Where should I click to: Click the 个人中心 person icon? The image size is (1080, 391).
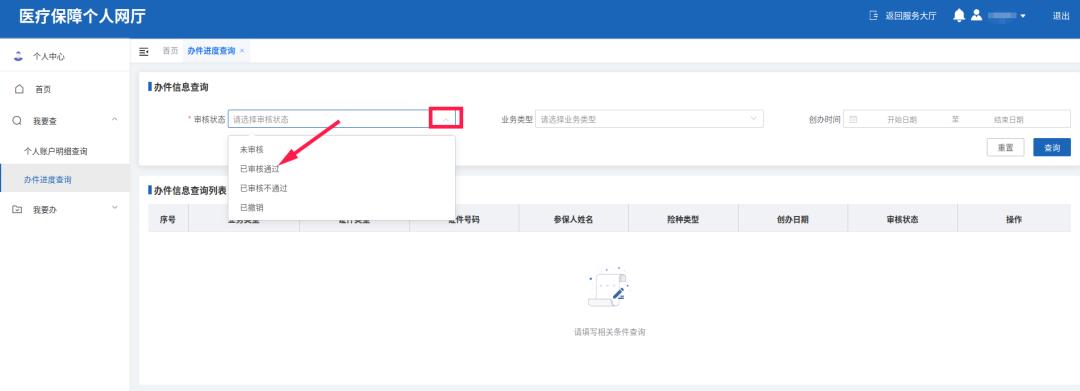coord(19,56)
